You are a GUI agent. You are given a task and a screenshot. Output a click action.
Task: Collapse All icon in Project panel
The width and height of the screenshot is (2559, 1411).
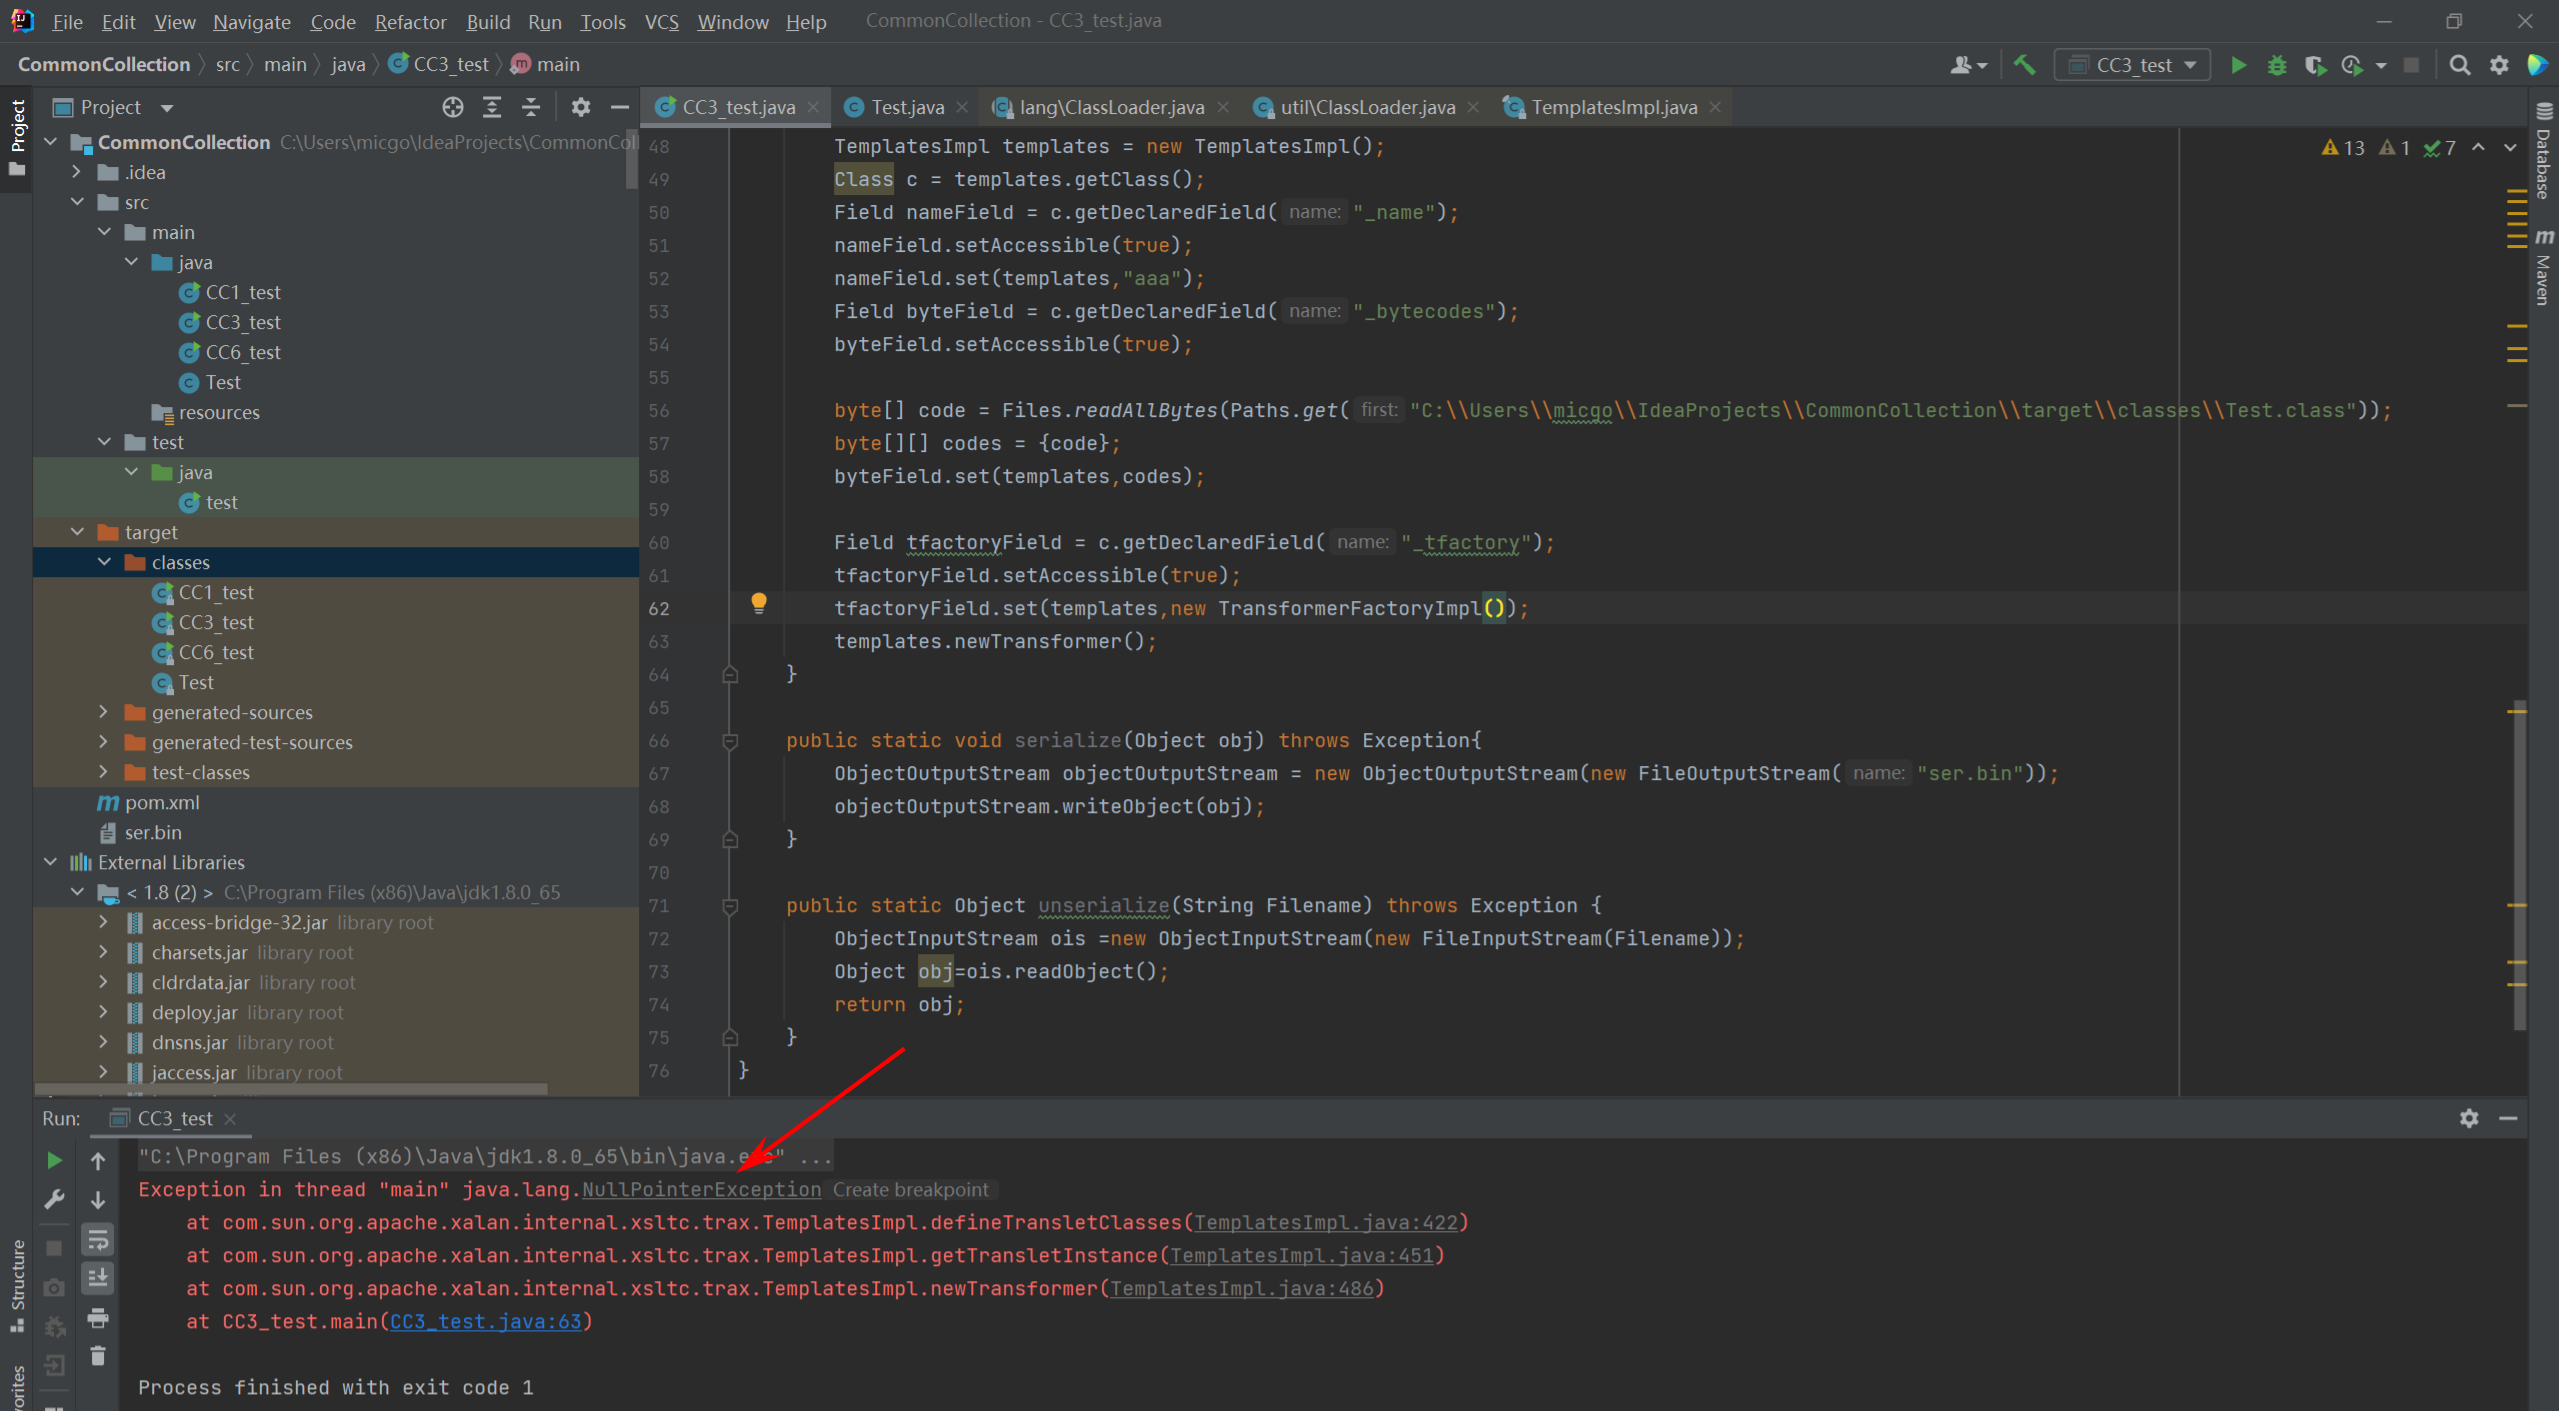tap(531, 107)
